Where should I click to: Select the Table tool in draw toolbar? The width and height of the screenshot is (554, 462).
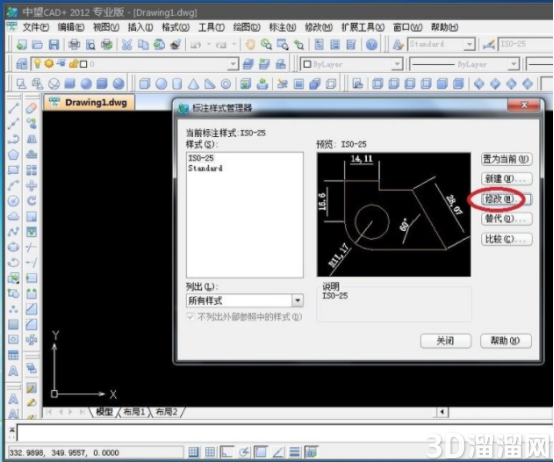[x=13, y=355]
